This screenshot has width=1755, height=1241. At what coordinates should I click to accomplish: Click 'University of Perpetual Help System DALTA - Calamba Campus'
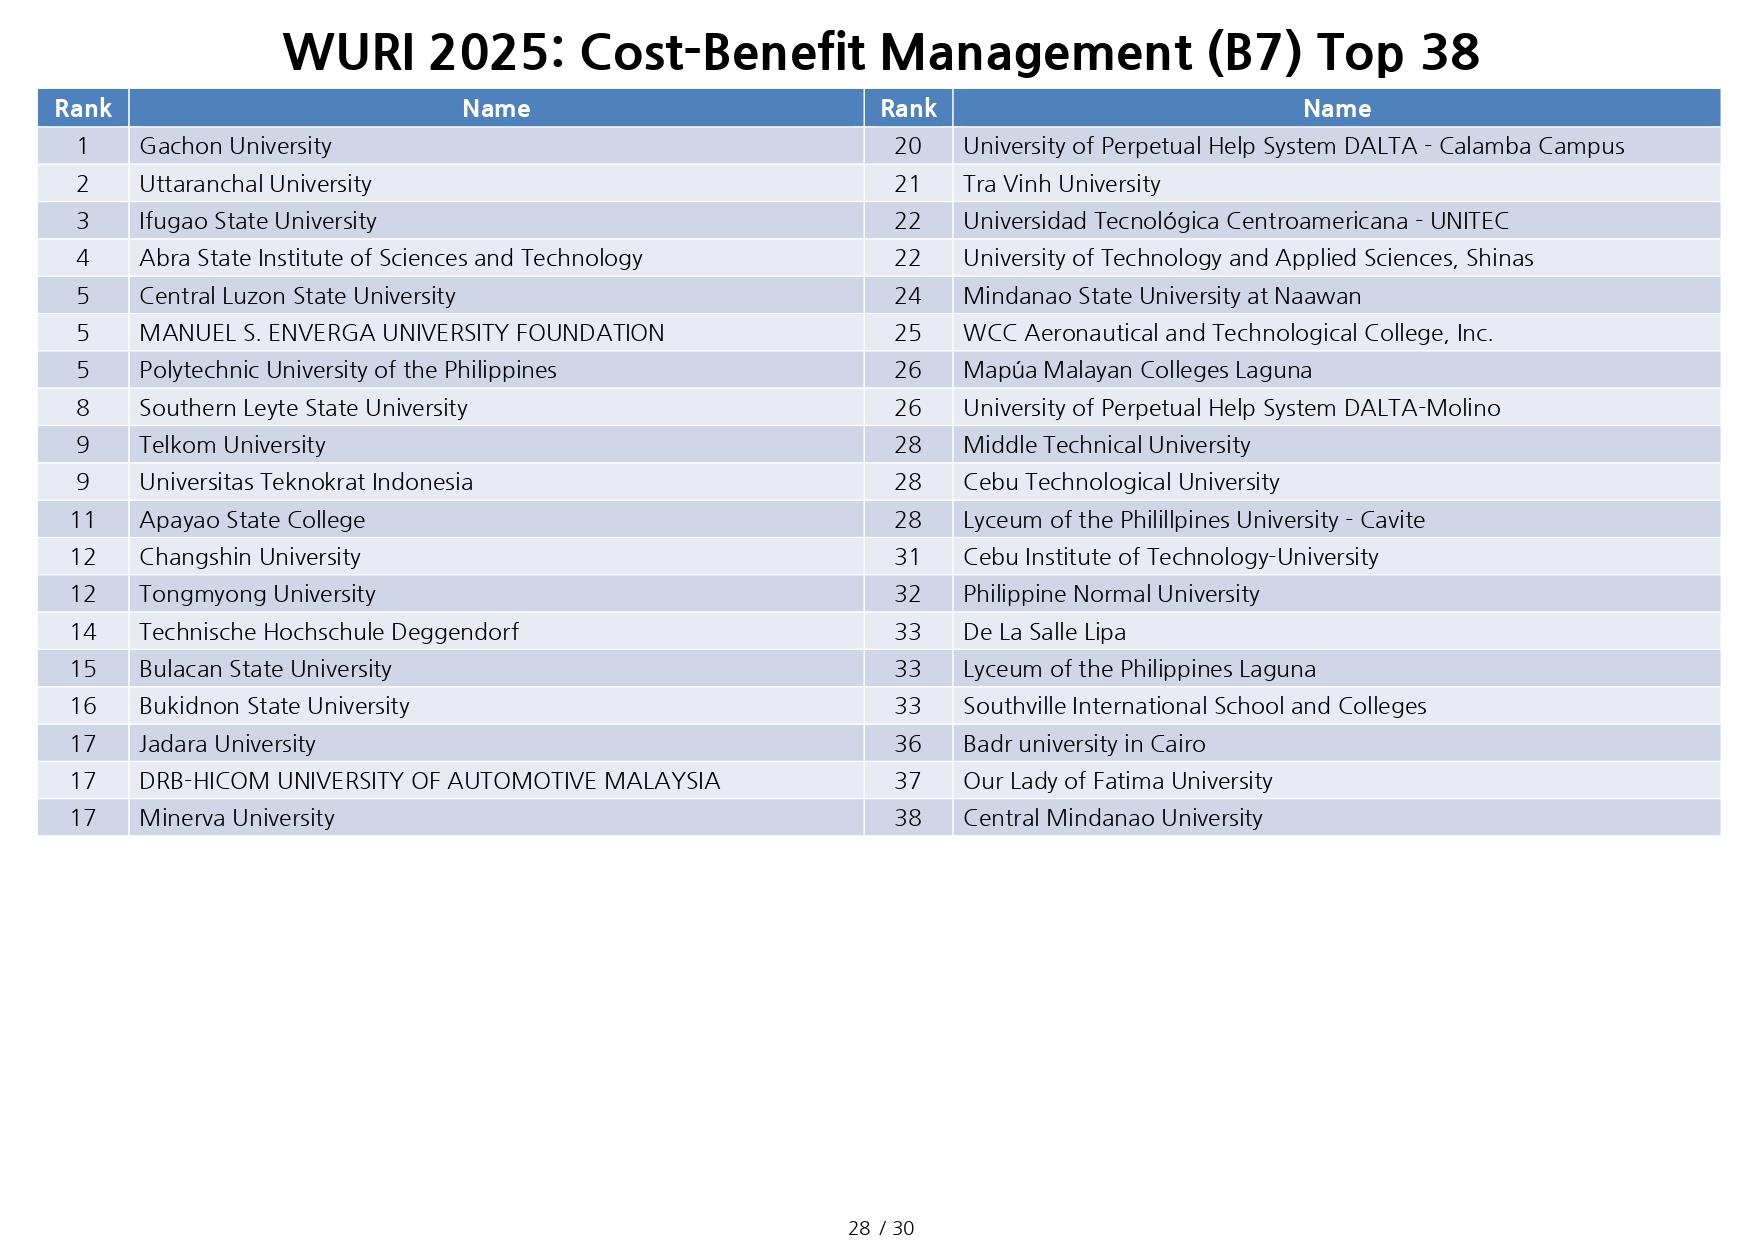[1293, 146]
